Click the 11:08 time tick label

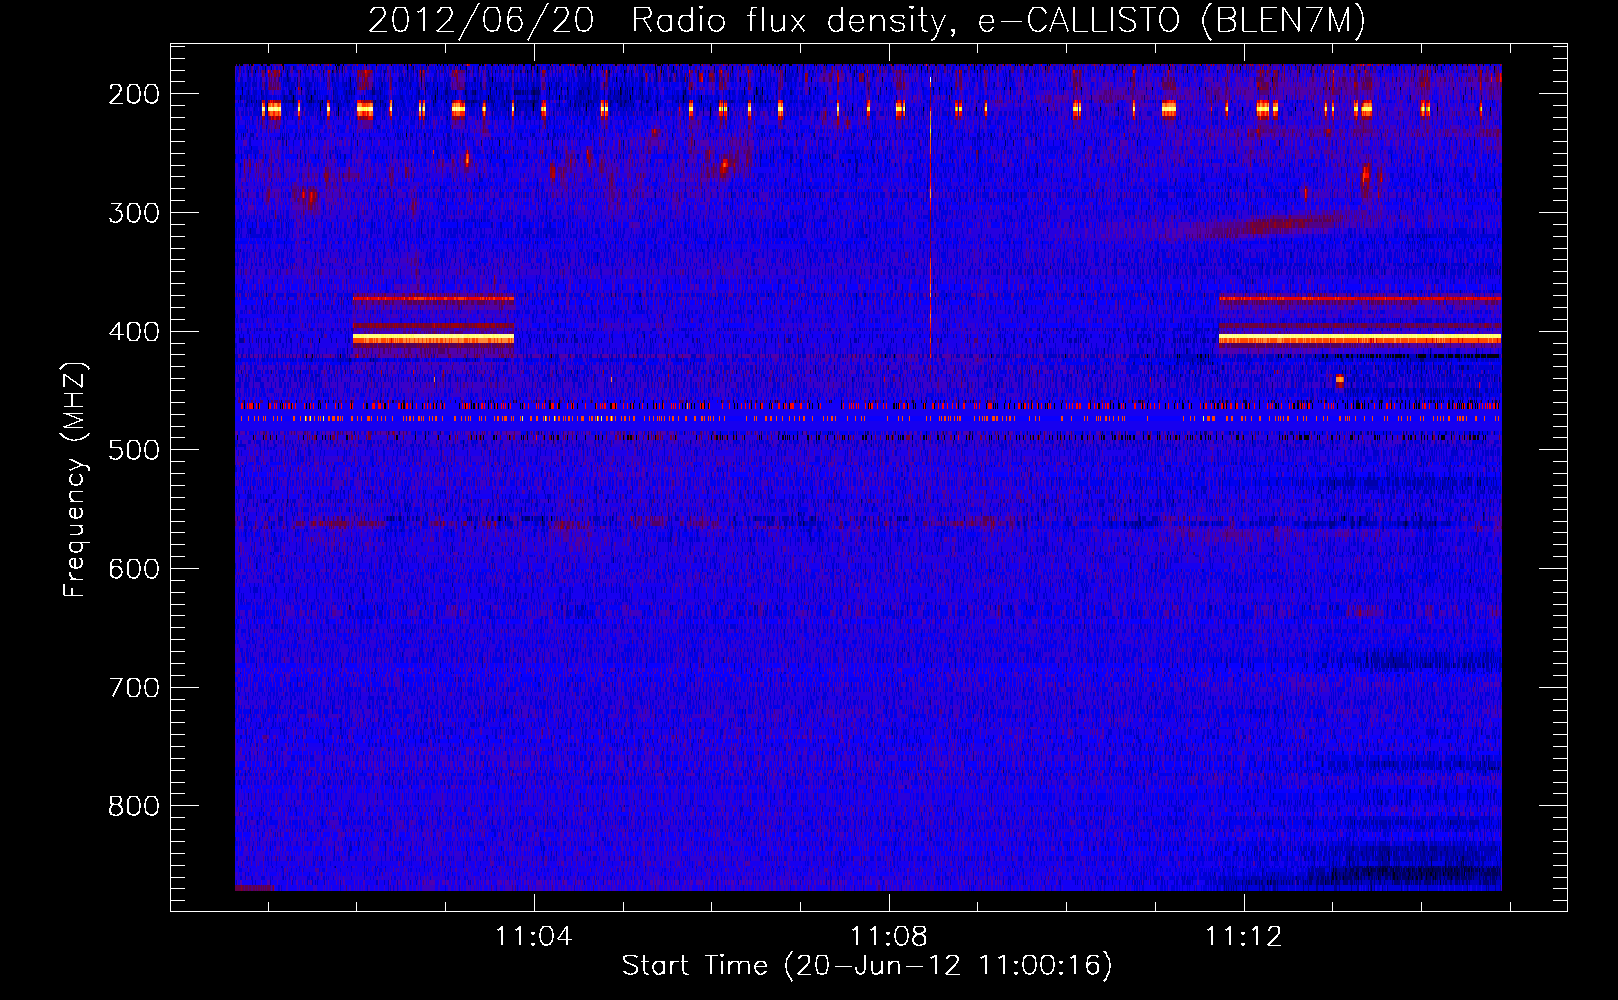pos(889,937)
